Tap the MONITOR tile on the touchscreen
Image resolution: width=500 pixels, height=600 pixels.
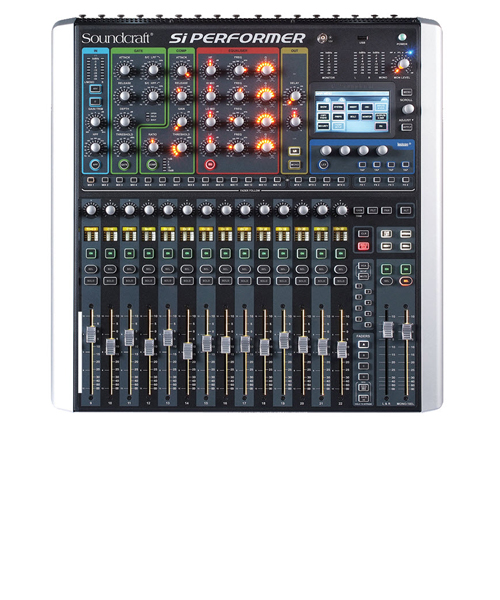click(x=367, y=116)
